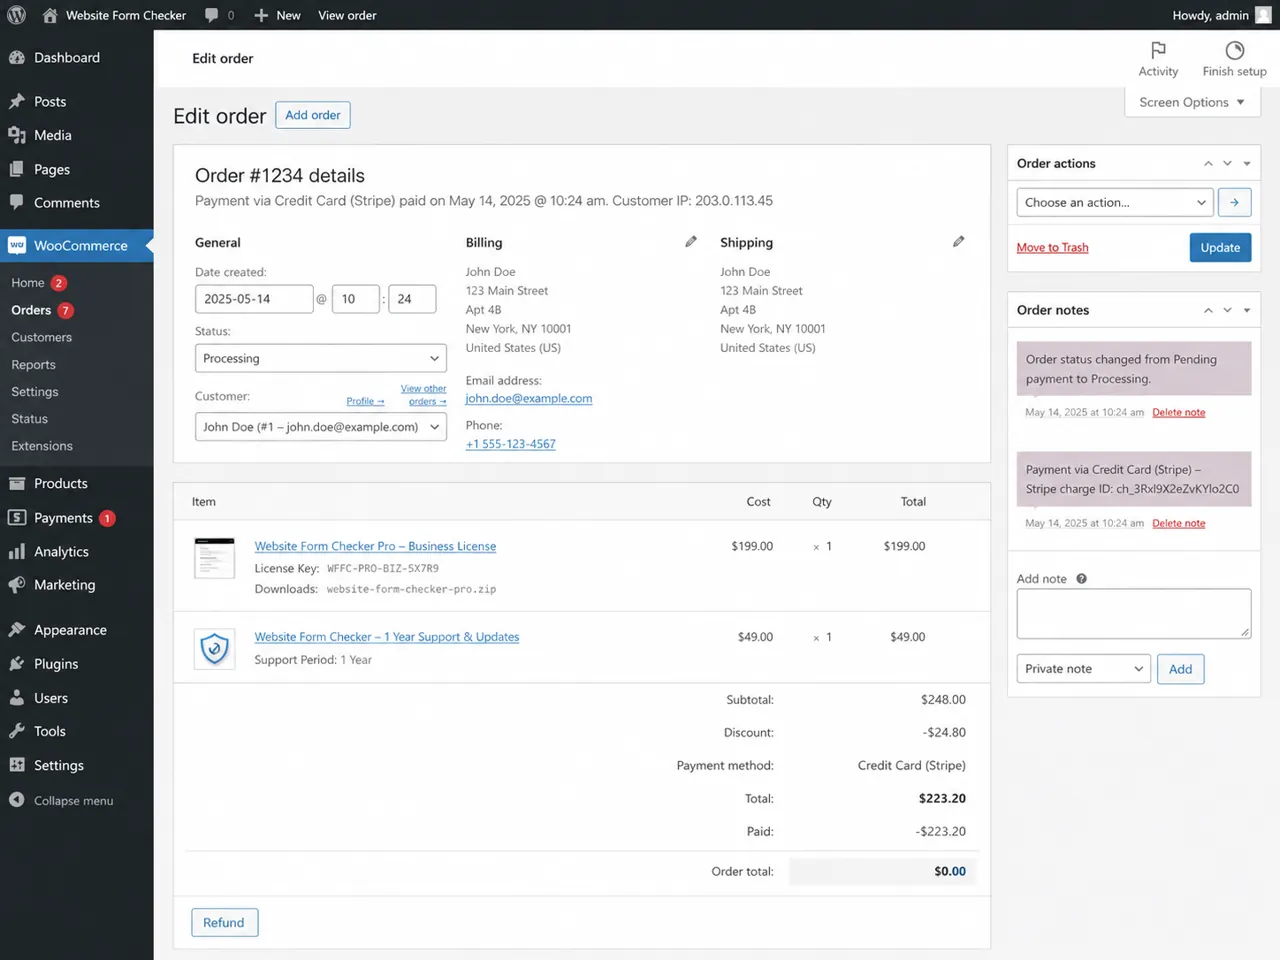Open the comments bubble in admin bar
Image resolution: width=1280 pixels, height=960 pixels.
pyautogui.click(x=211, y=15)
